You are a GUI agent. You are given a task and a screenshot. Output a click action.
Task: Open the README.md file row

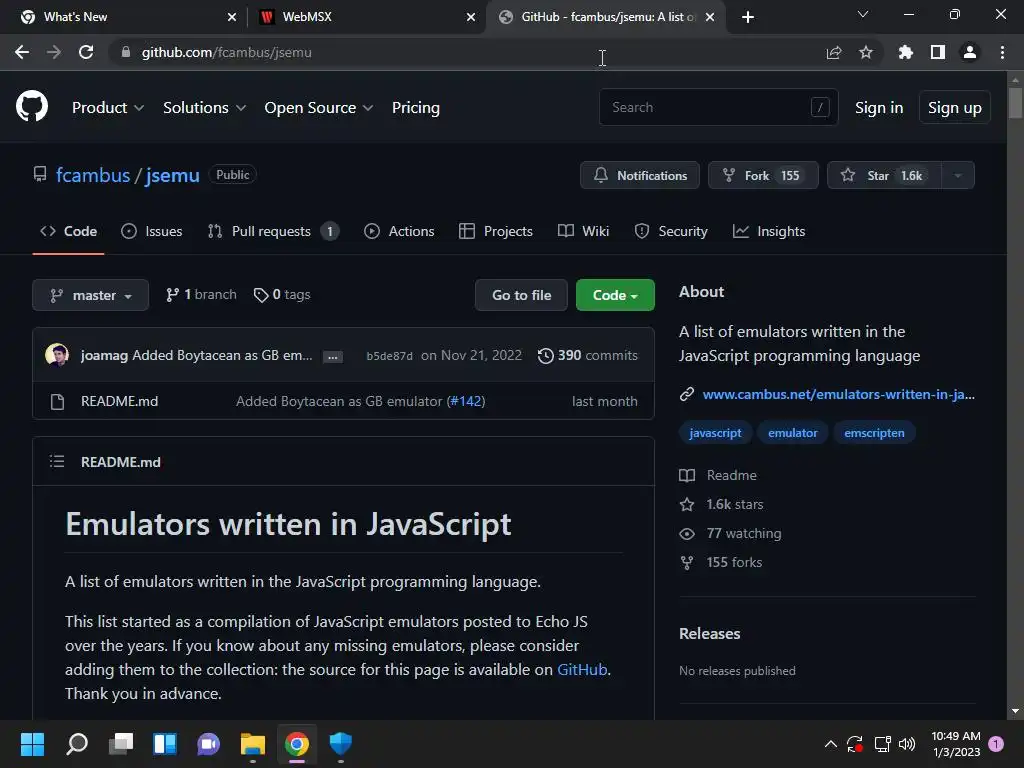(344, 401)
